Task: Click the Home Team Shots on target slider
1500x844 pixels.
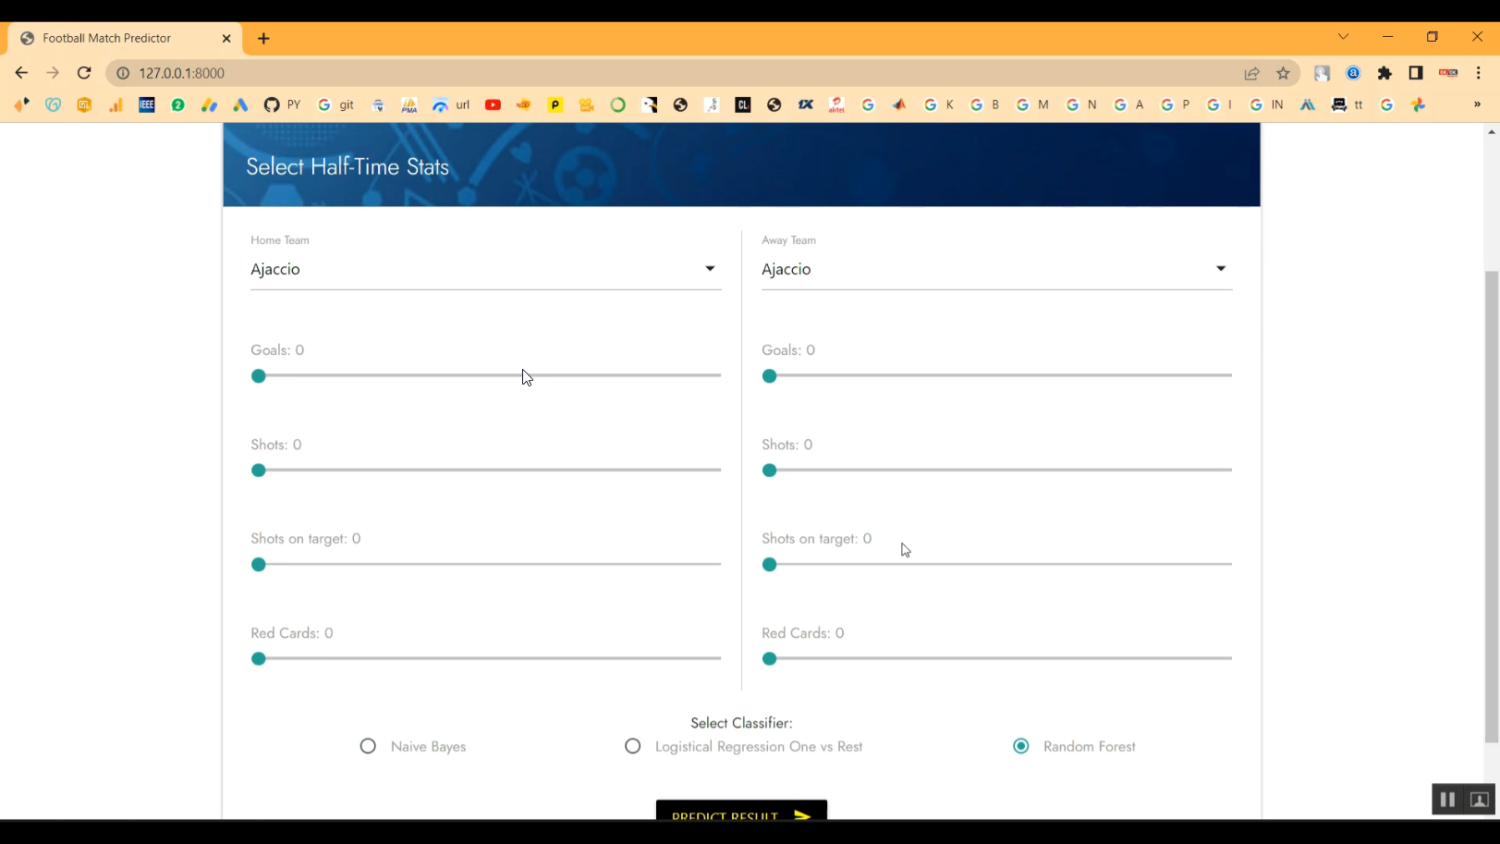Action: (486, 565)
